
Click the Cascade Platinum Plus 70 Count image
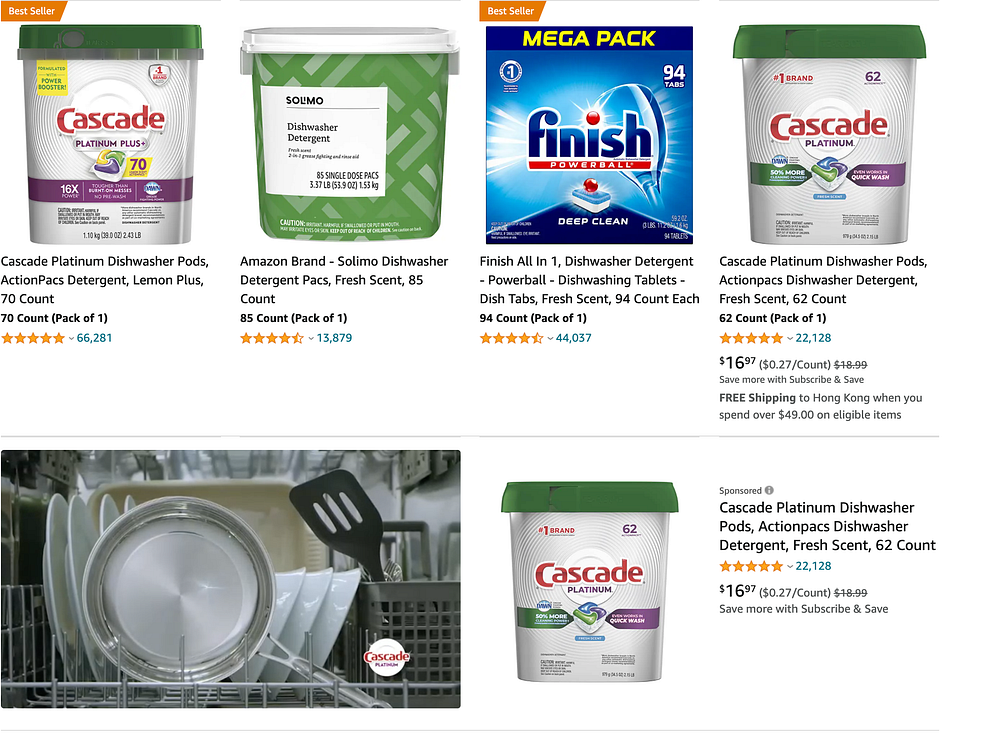(110, 135)
